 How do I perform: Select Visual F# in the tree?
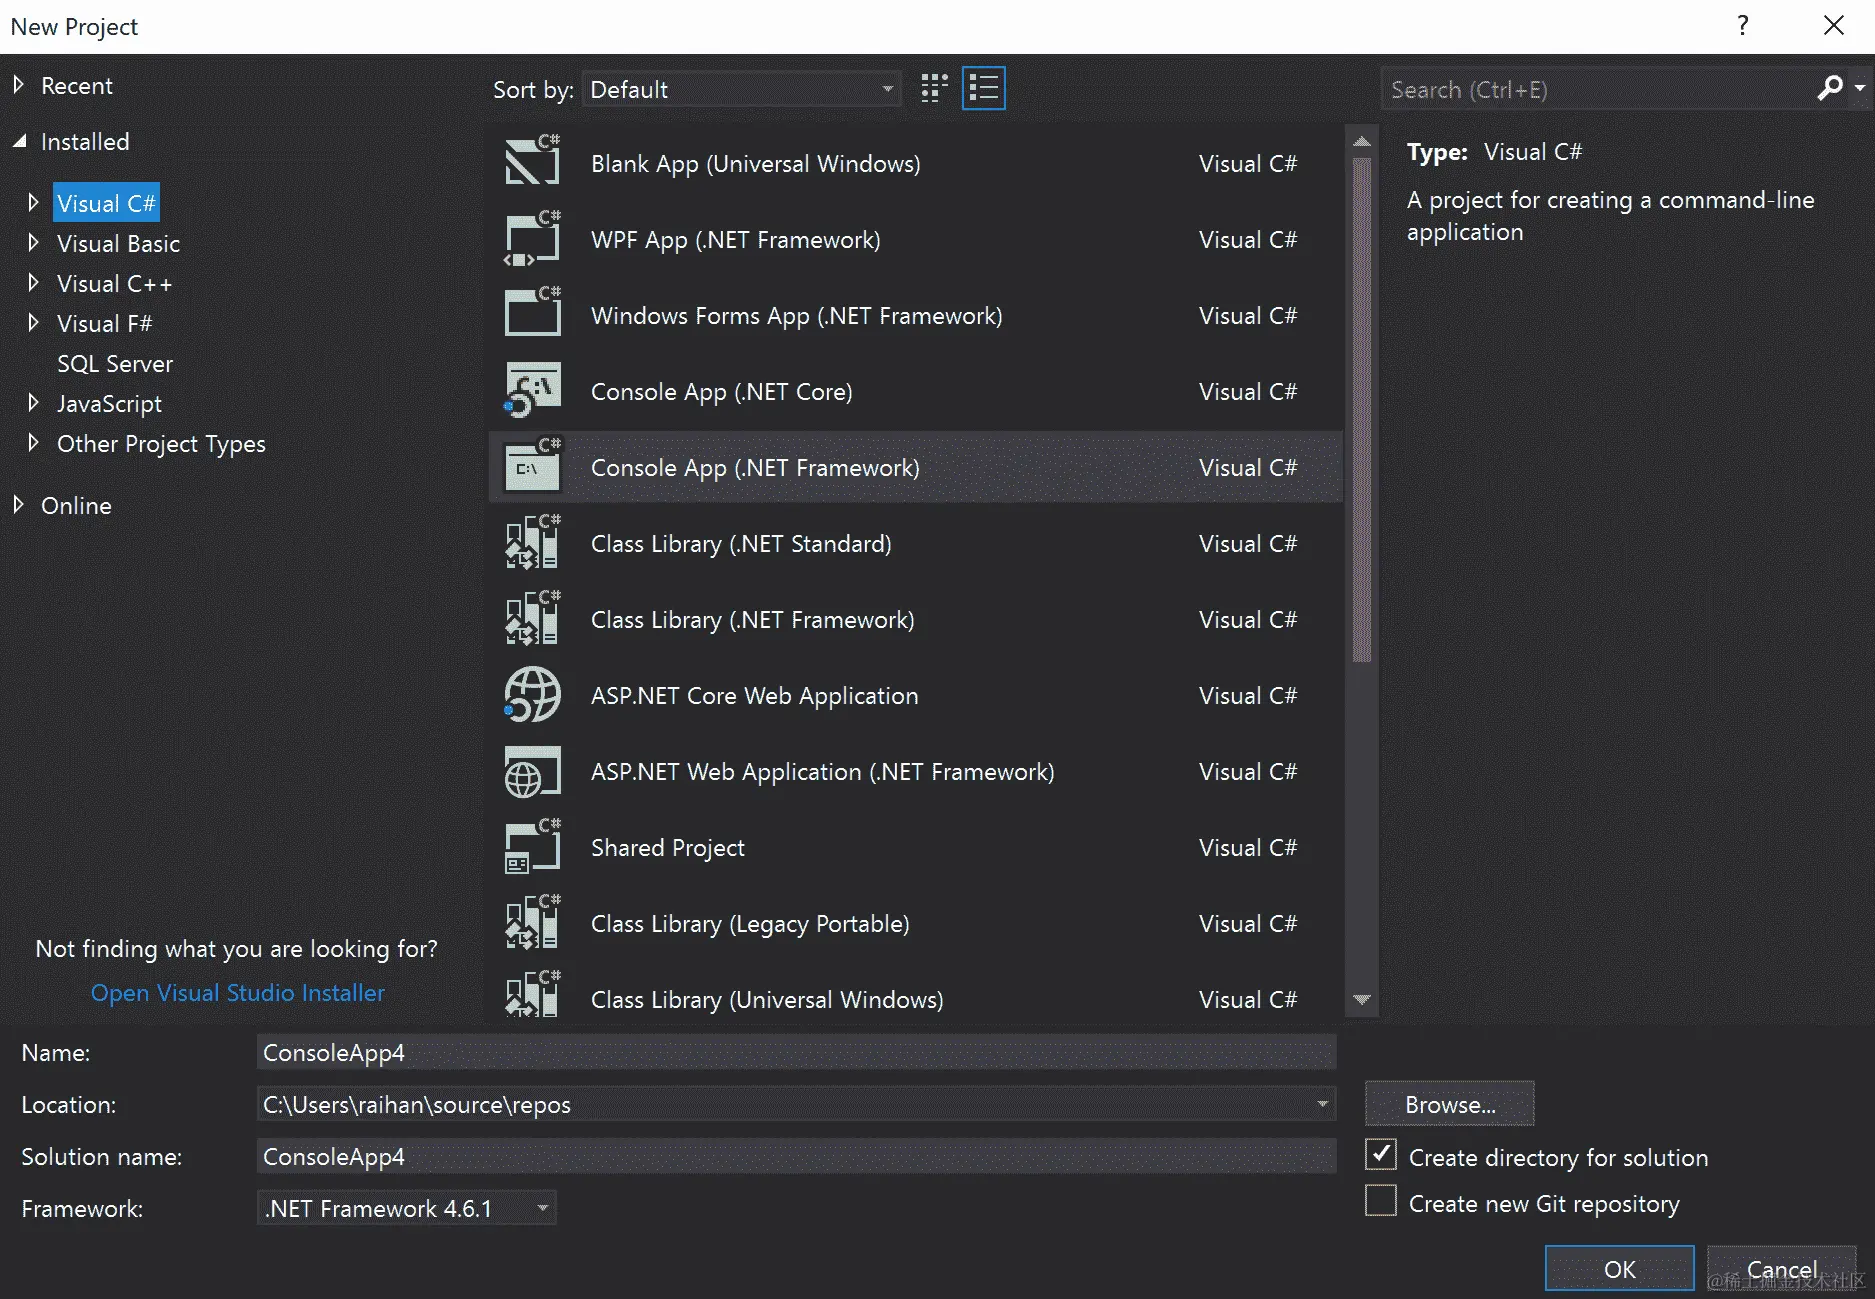tap(104, 323)
